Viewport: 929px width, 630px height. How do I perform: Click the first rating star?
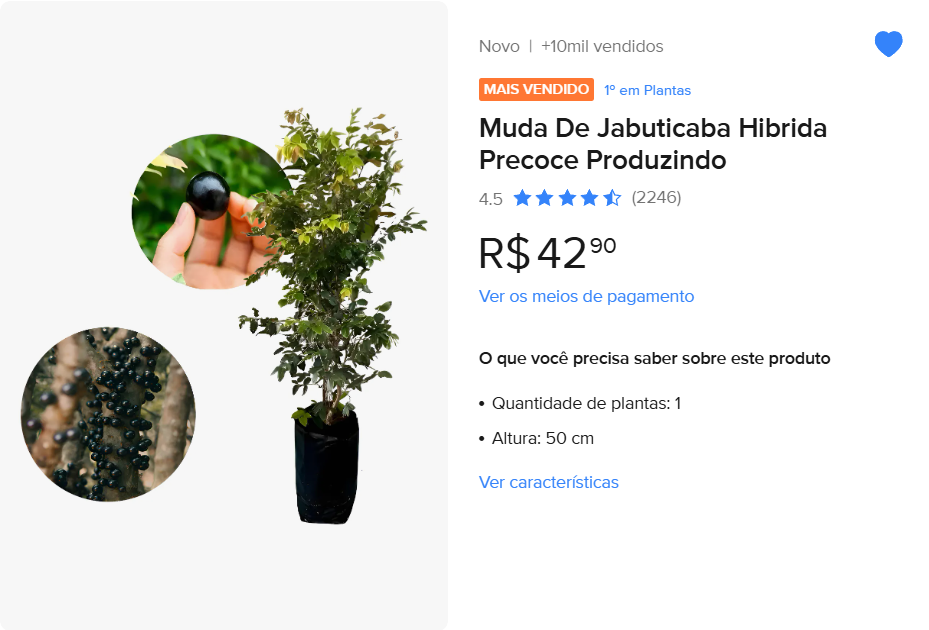tap(522, 197)
